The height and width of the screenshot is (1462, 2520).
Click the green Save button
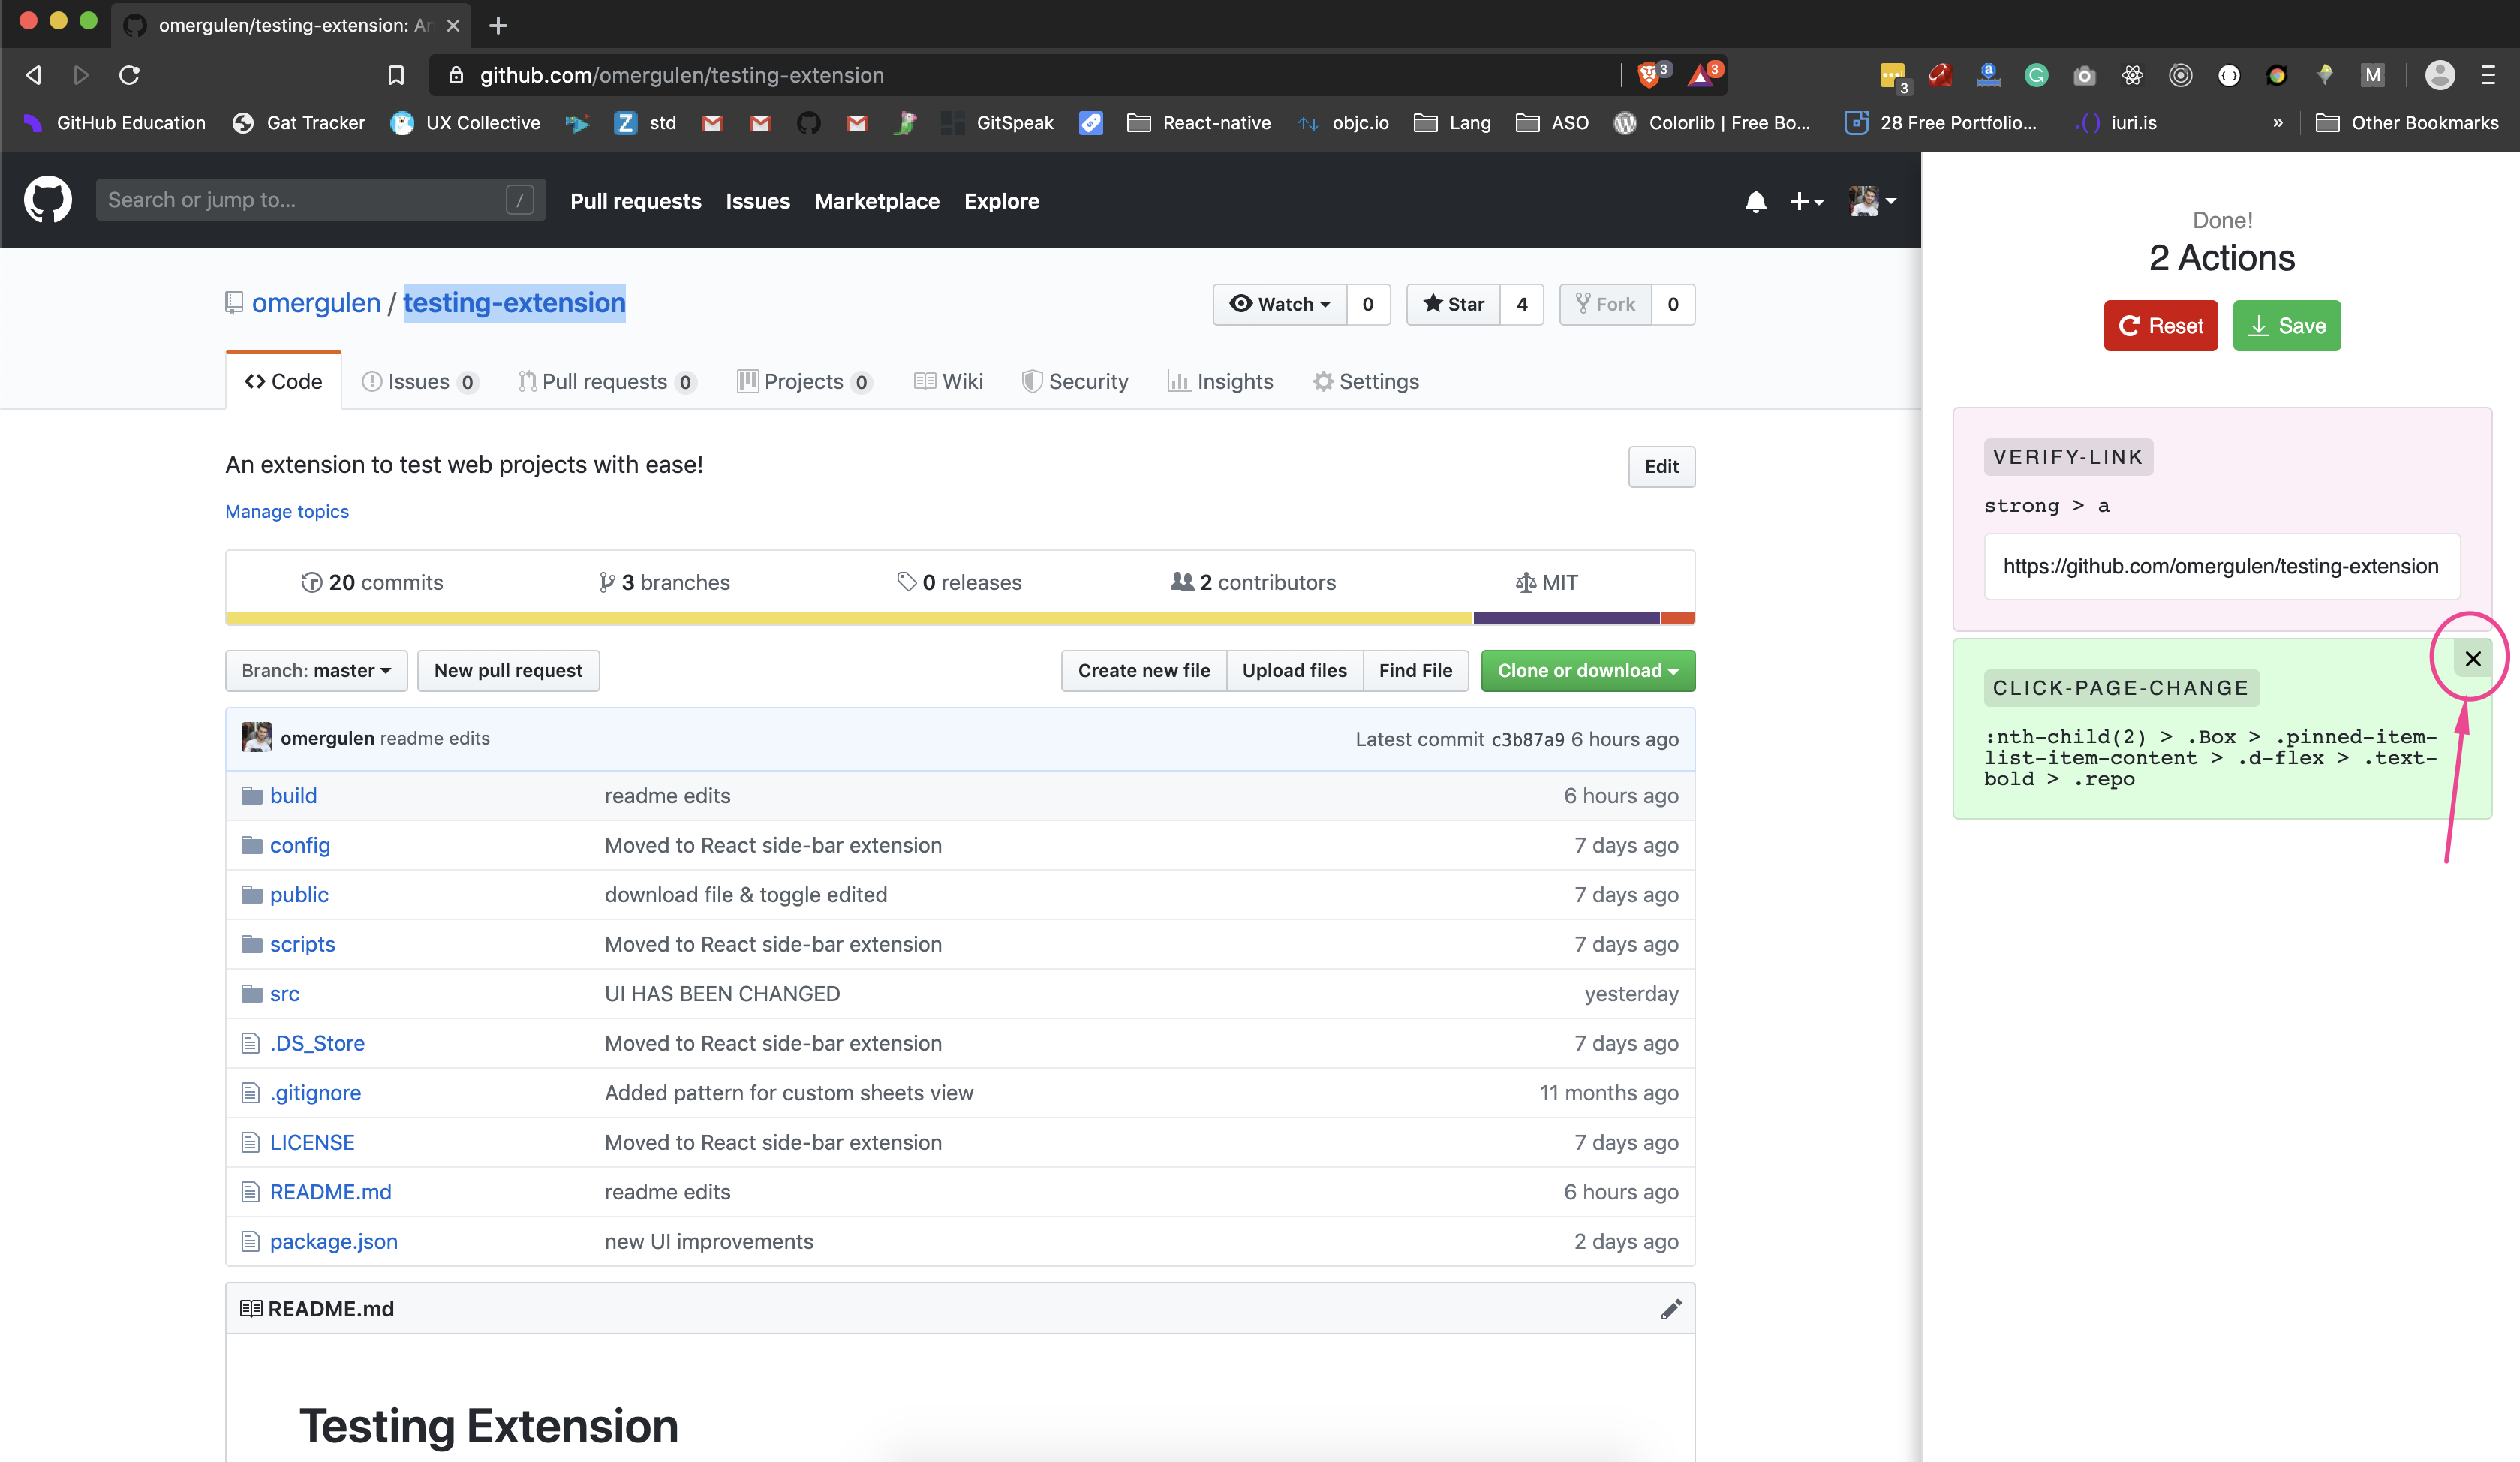click(2286, 326)
